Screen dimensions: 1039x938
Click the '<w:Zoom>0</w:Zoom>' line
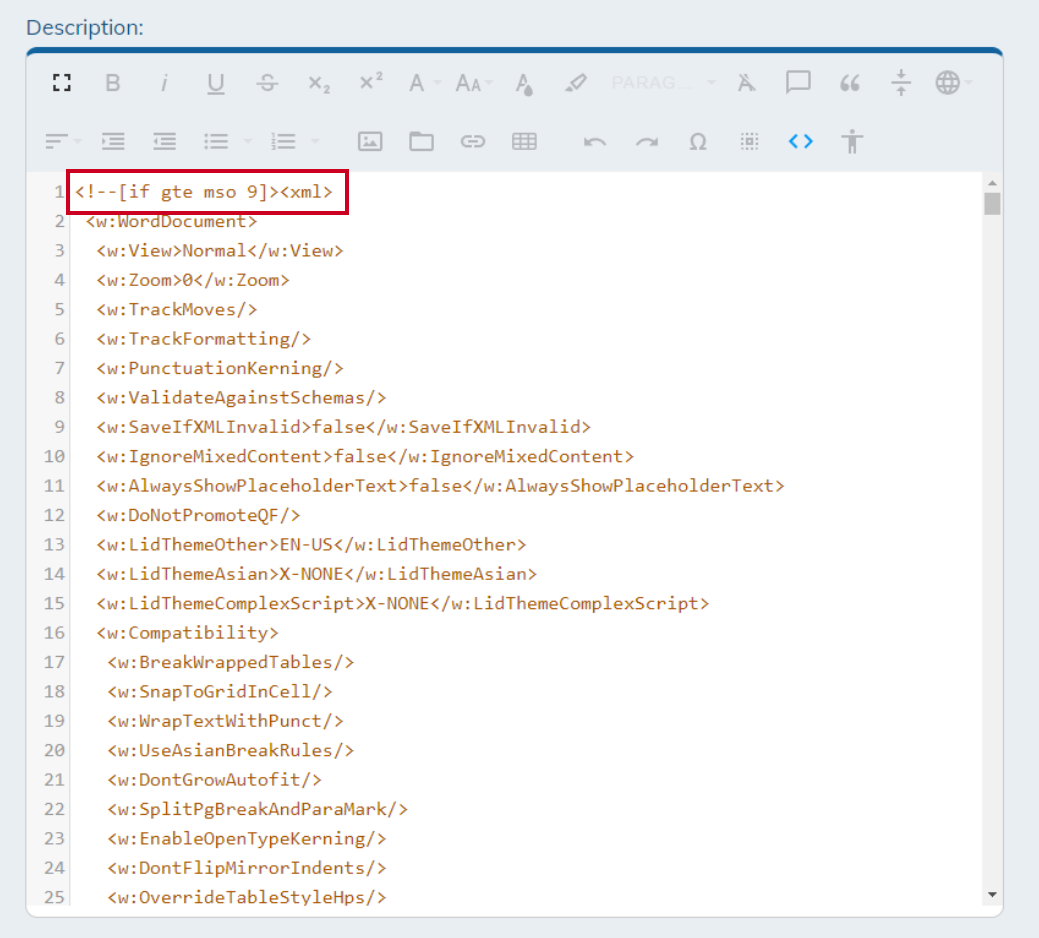tap(193, 280)
